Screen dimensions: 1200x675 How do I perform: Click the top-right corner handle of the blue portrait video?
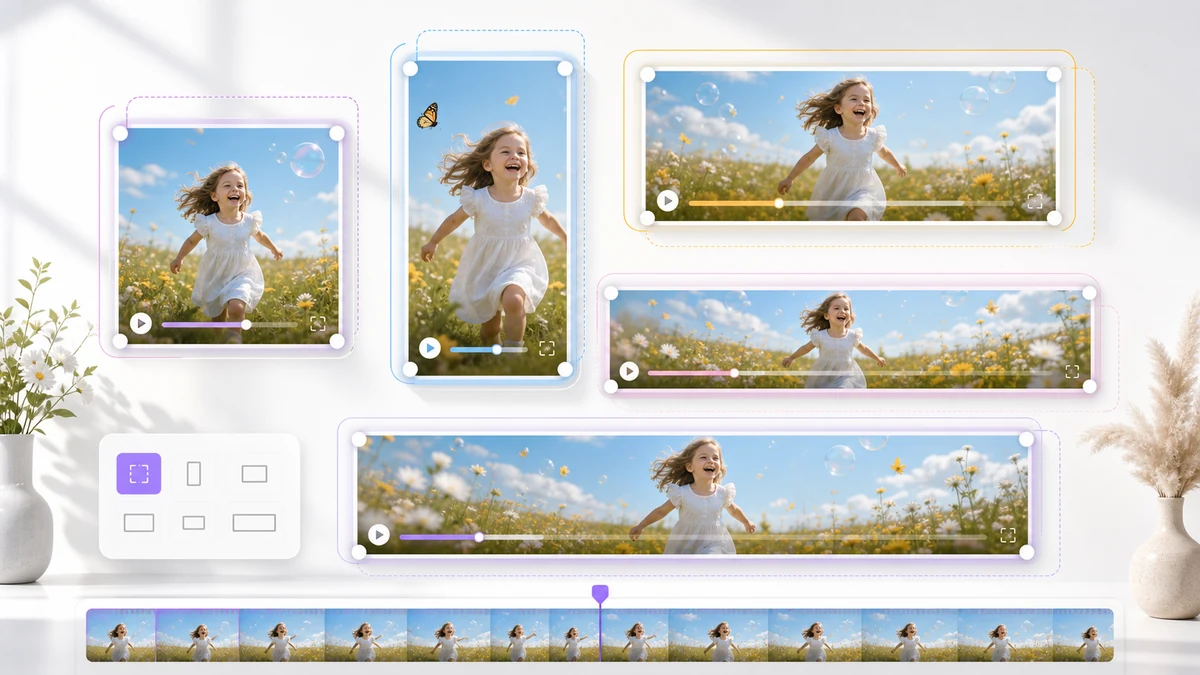tap(565, 68)
